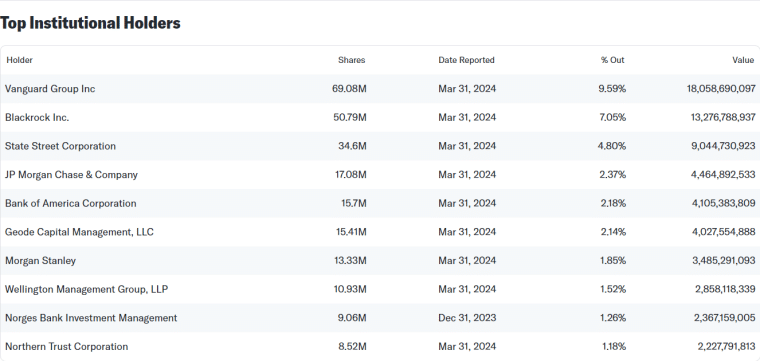
Task: Click the 34.6M shares value
Action: click(352, 146)
